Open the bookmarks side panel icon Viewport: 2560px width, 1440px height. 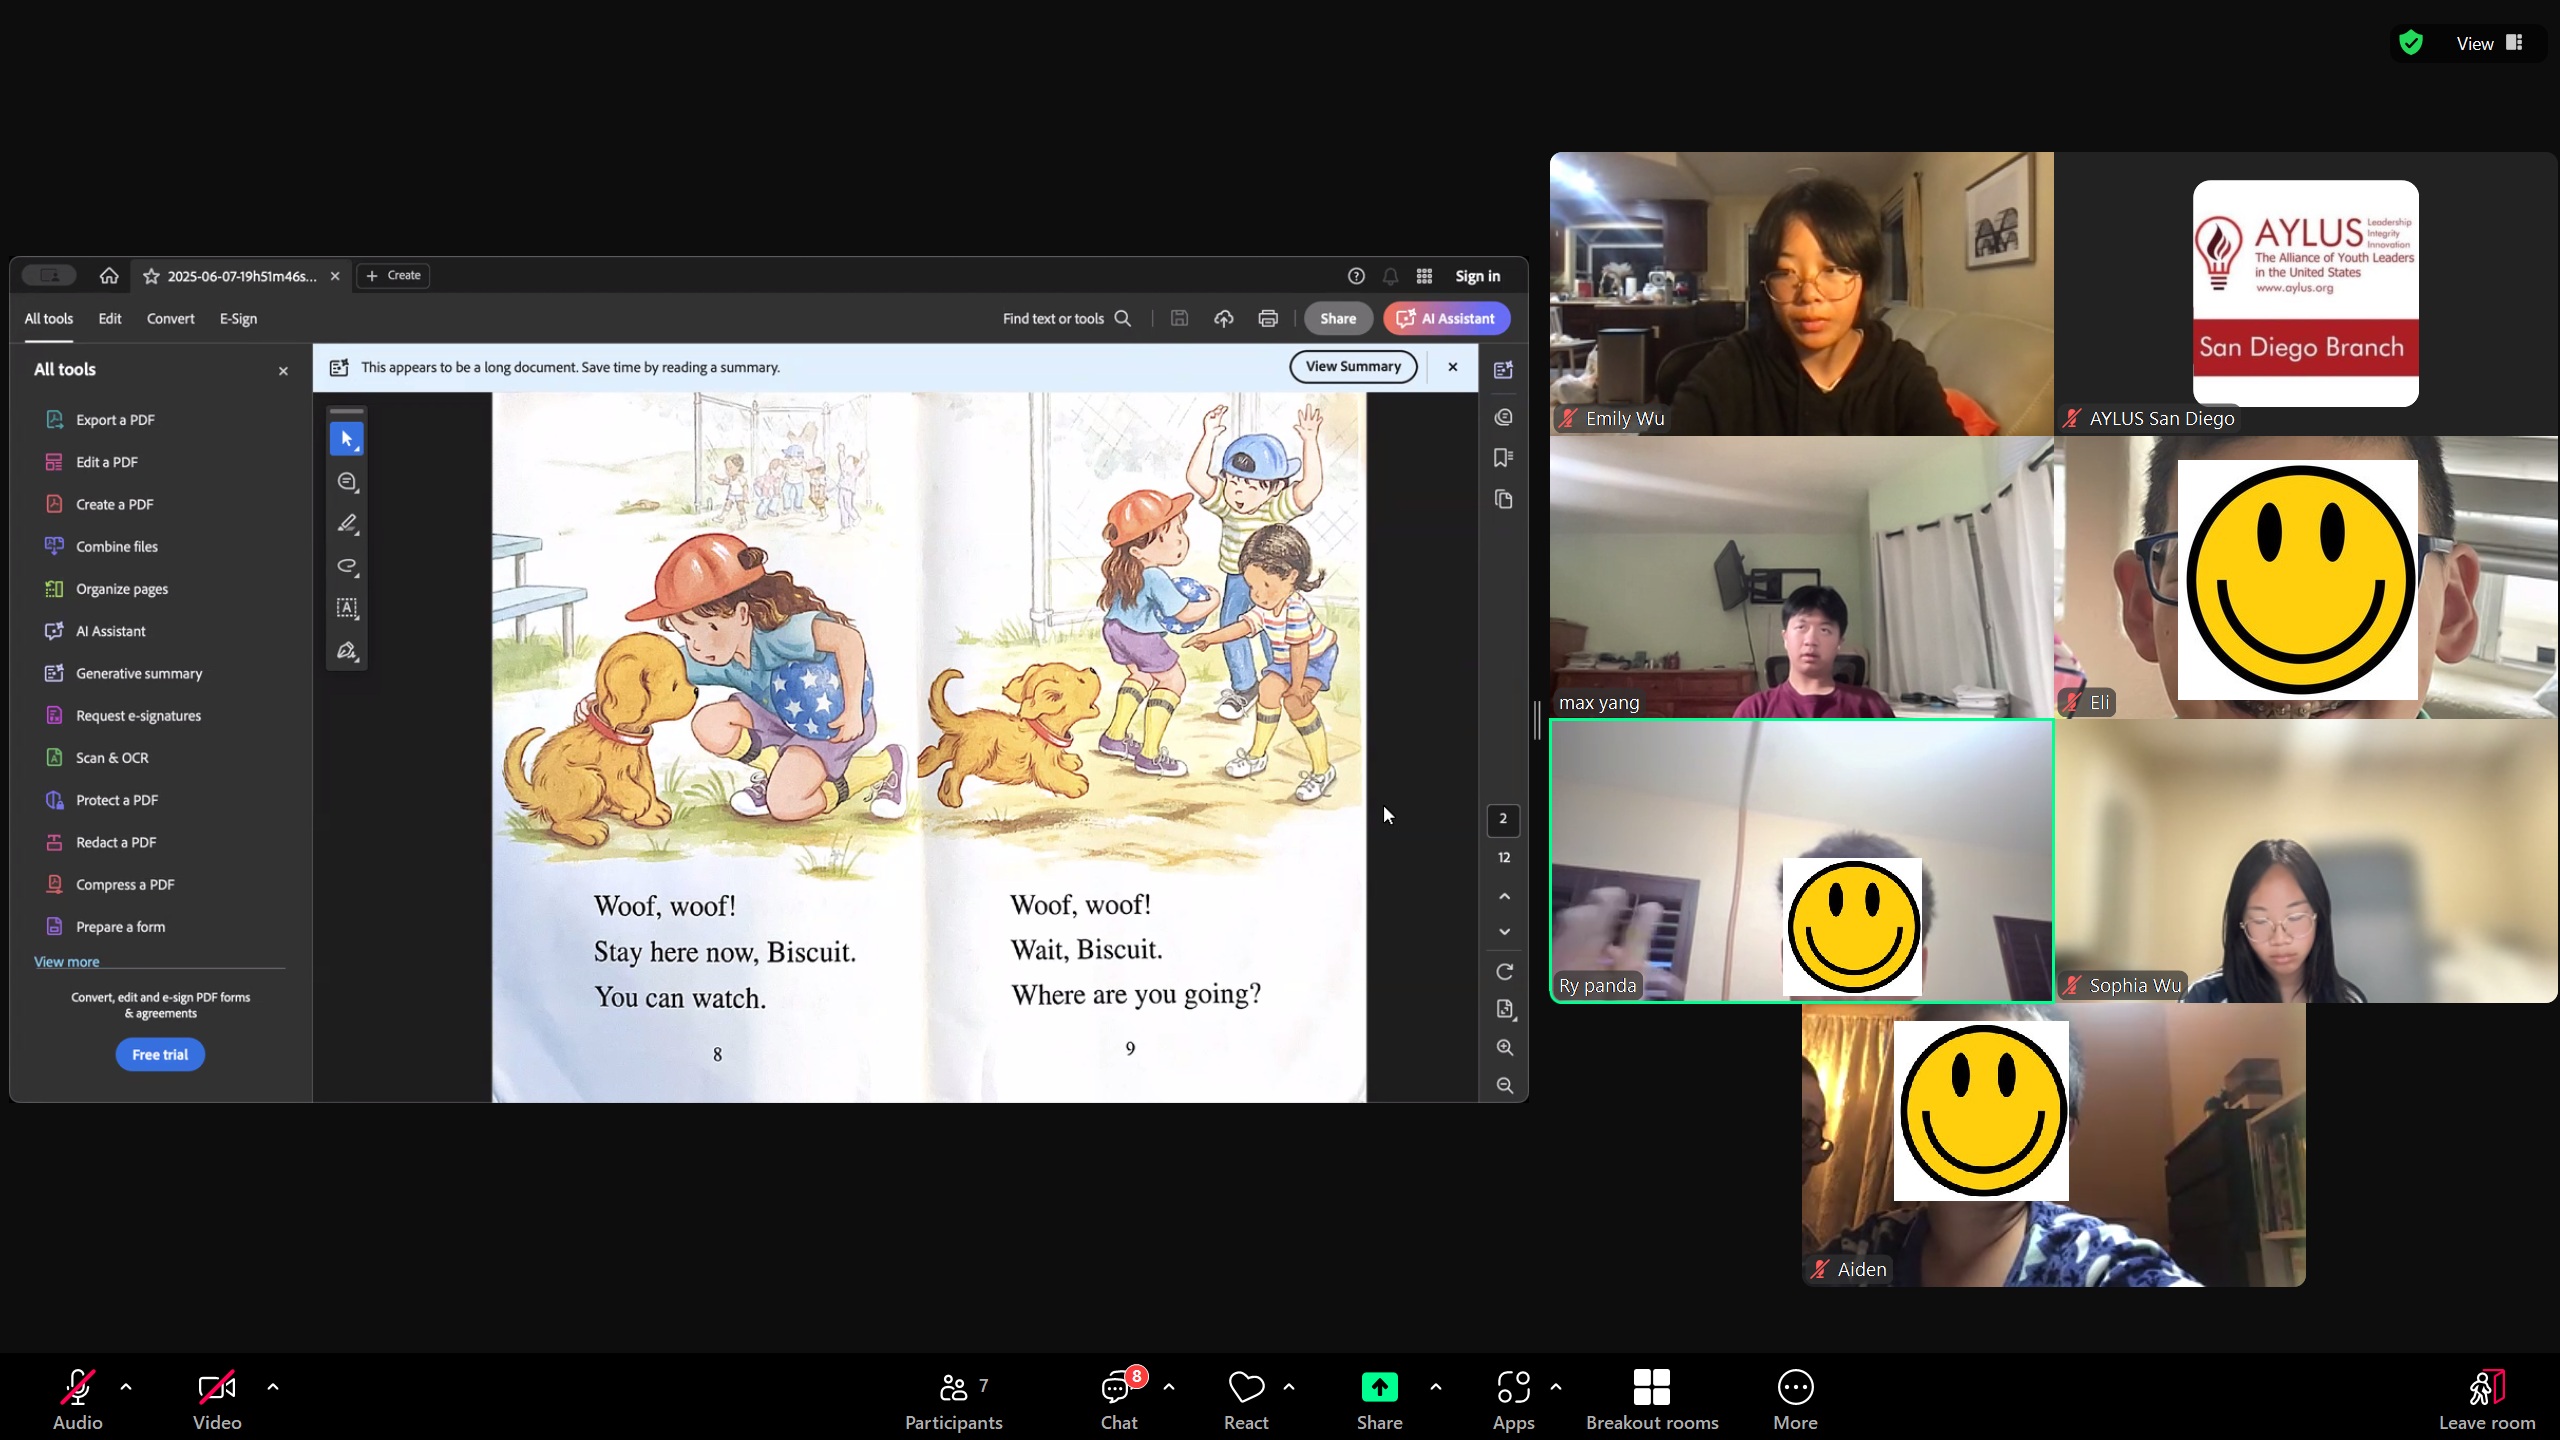click(1503, 458)
